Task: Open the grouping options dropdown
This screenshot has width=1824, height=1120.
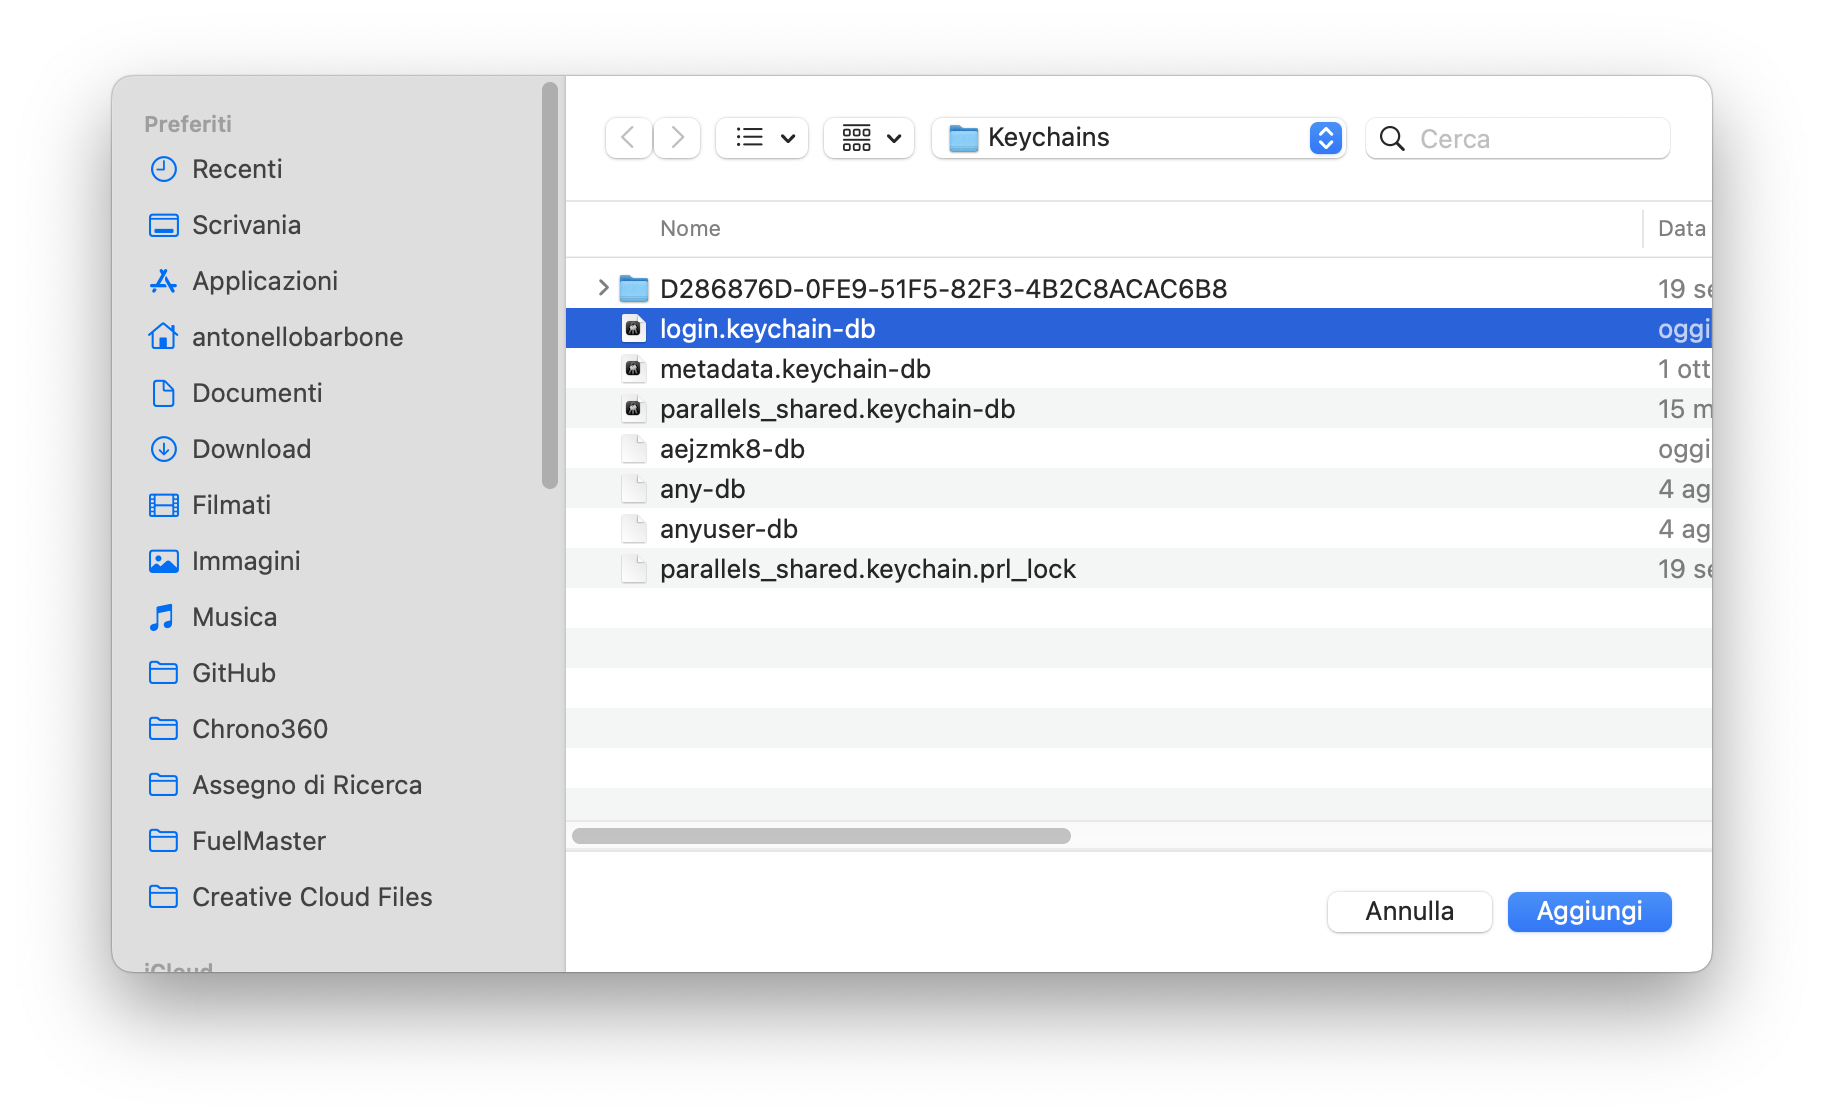Action: click(868, 138)
